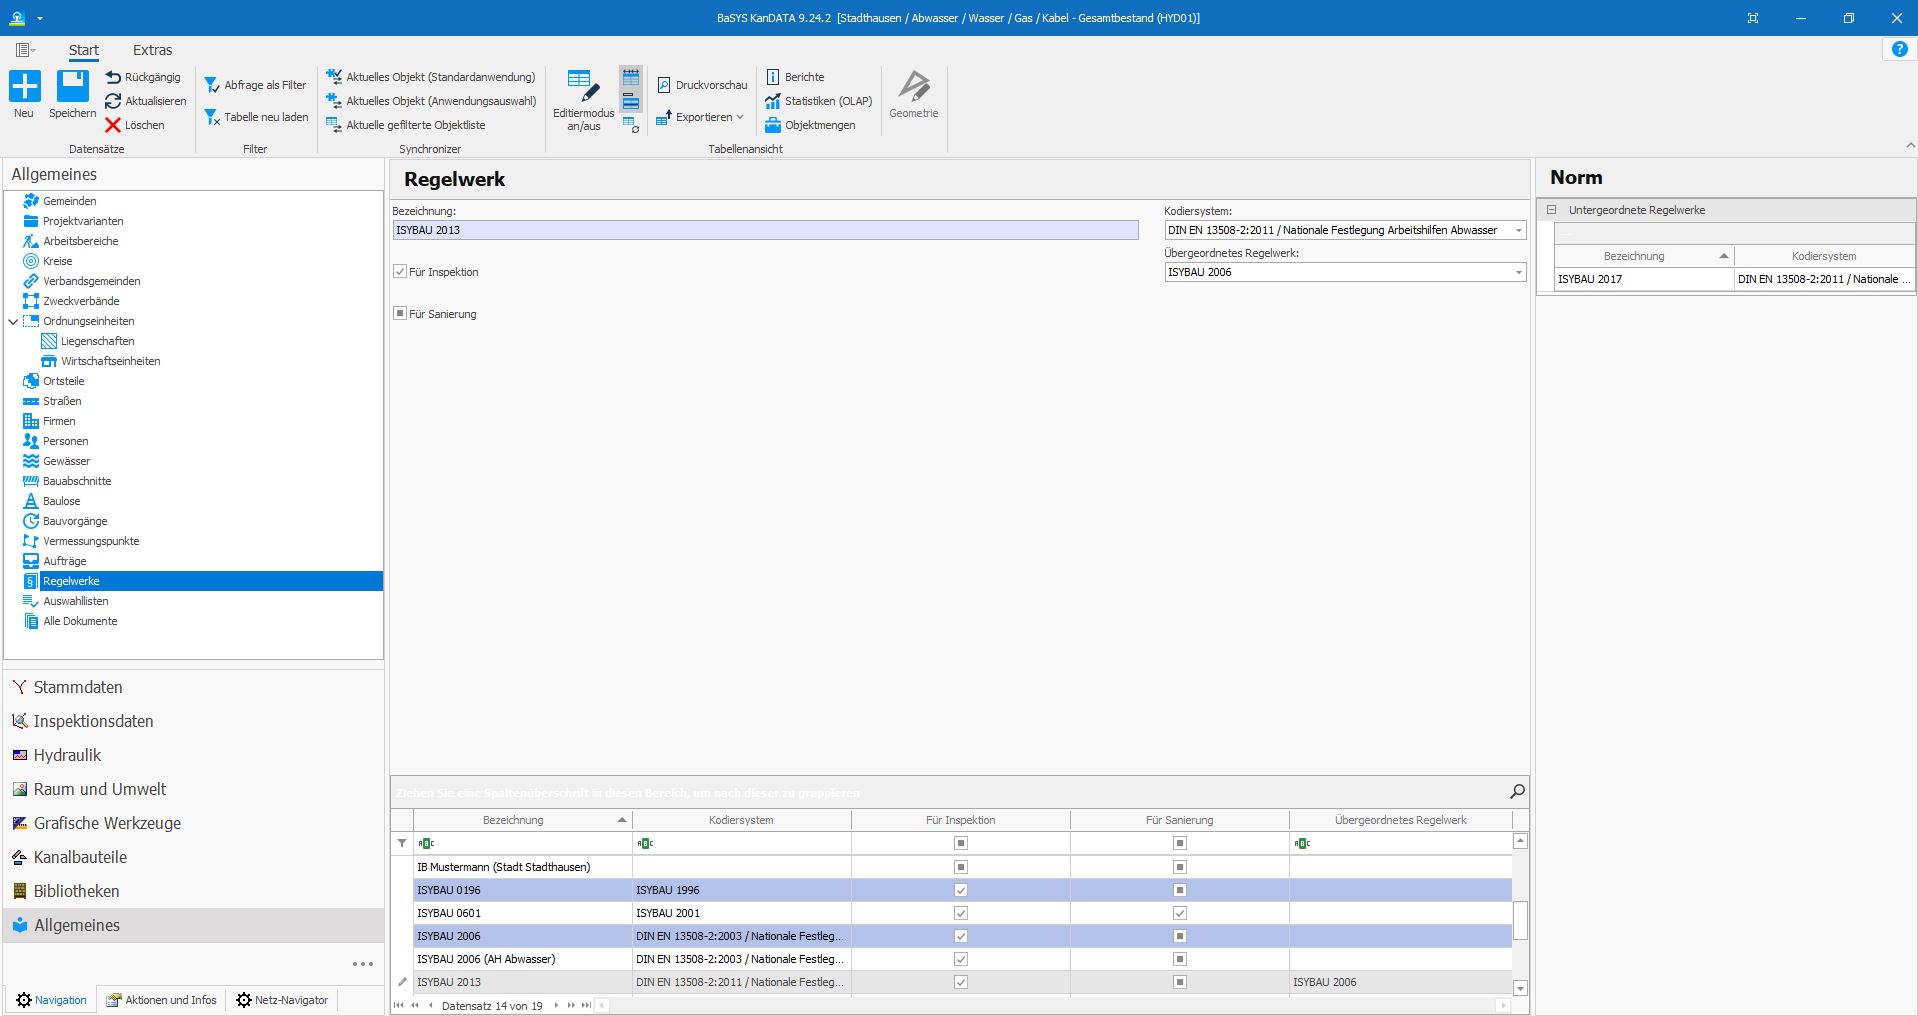This screenshot has height=1016, width=1918.
Task: Toggle Editiermodus an/aus
Action: [x=583, y=92]
